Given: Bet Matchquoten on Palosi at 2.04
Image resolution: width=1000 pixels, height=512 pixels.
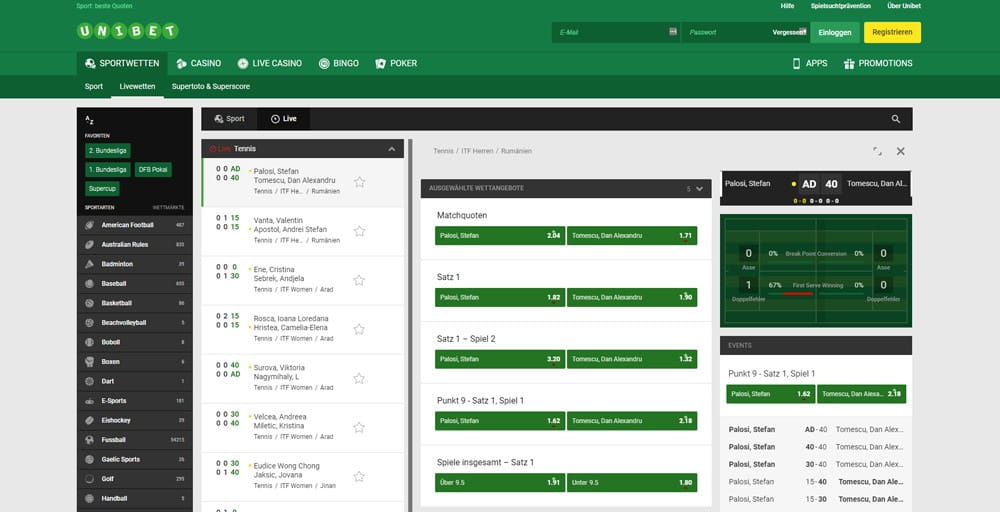Looking at the screenshot, I should click(500, 236).
